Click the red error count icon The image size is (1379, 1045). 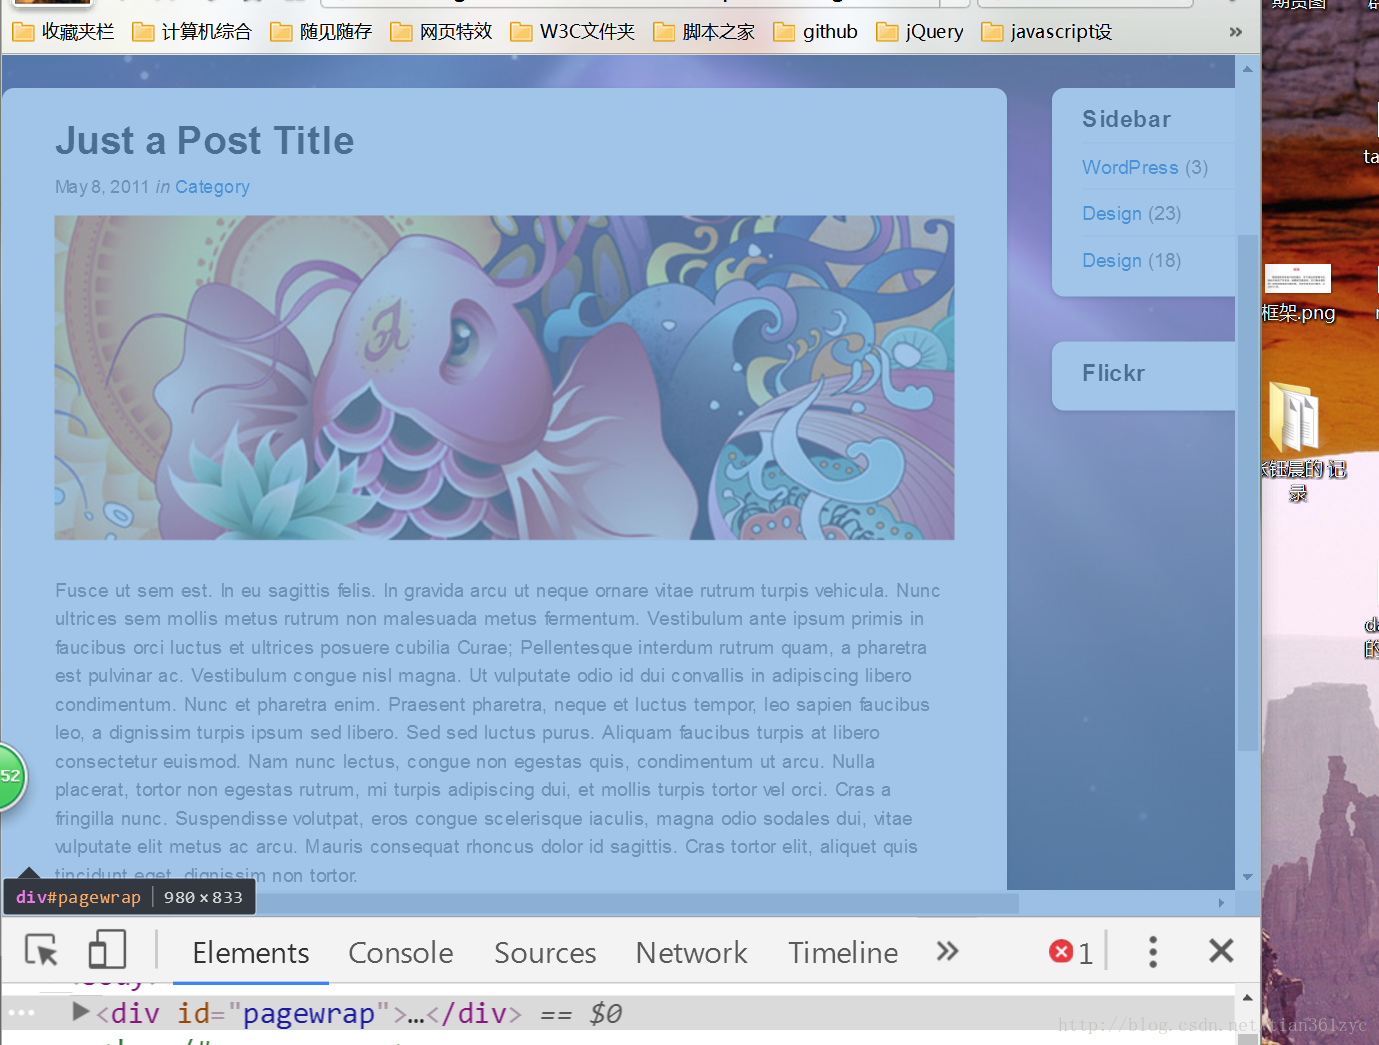click(x=1061, y=951)
